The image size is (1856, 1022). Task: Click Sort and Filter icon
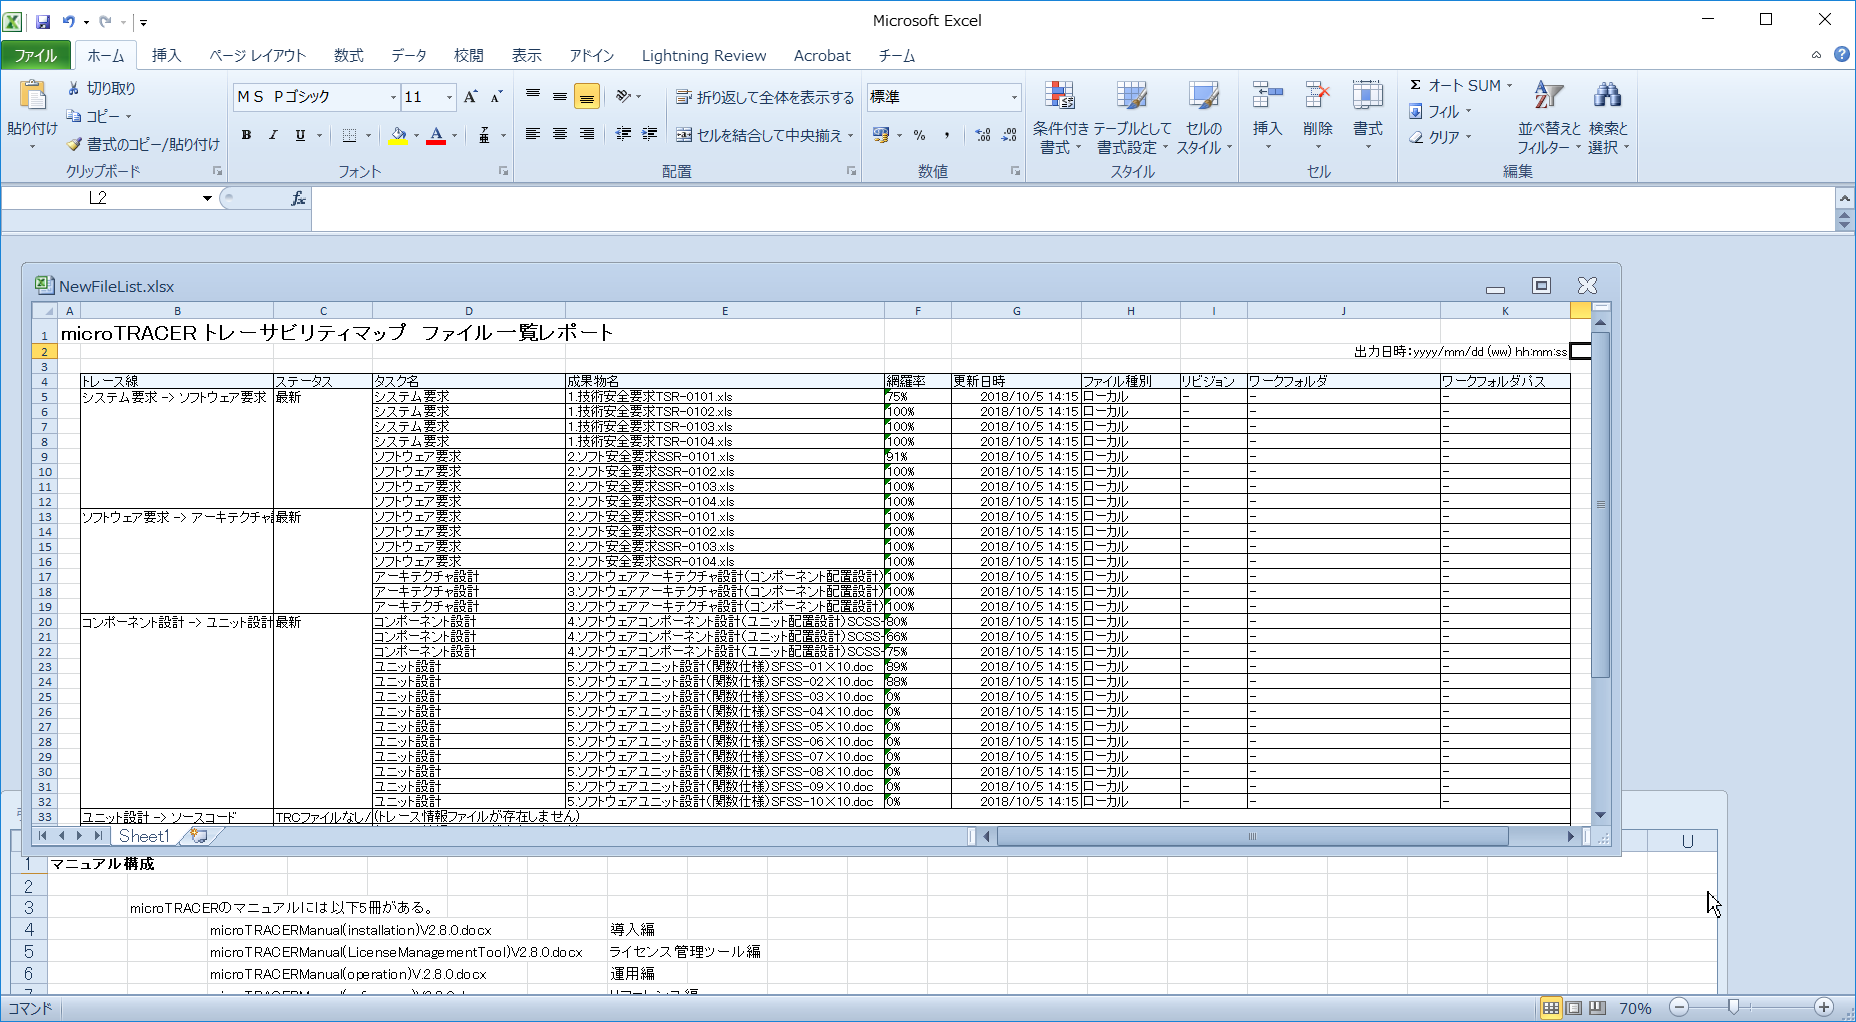coord(1549,96)
